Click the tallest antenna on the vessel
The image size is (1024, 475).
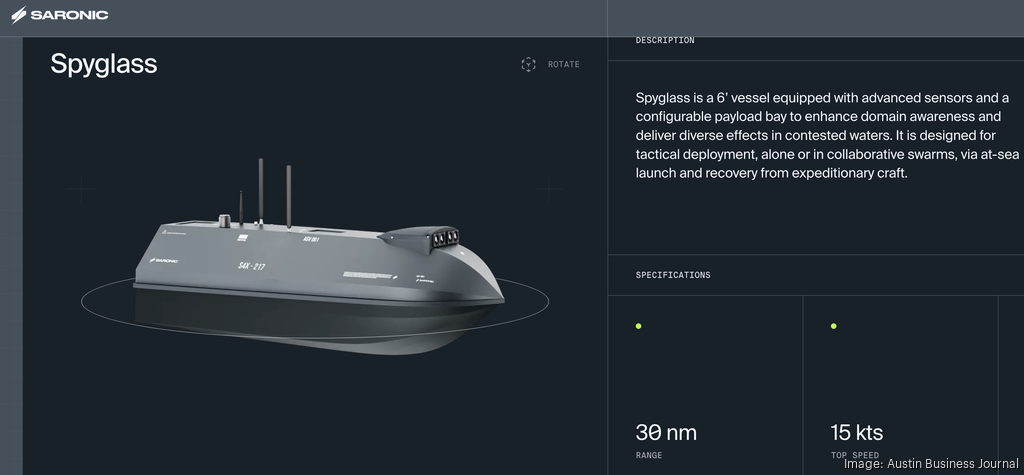pos(261,191)
